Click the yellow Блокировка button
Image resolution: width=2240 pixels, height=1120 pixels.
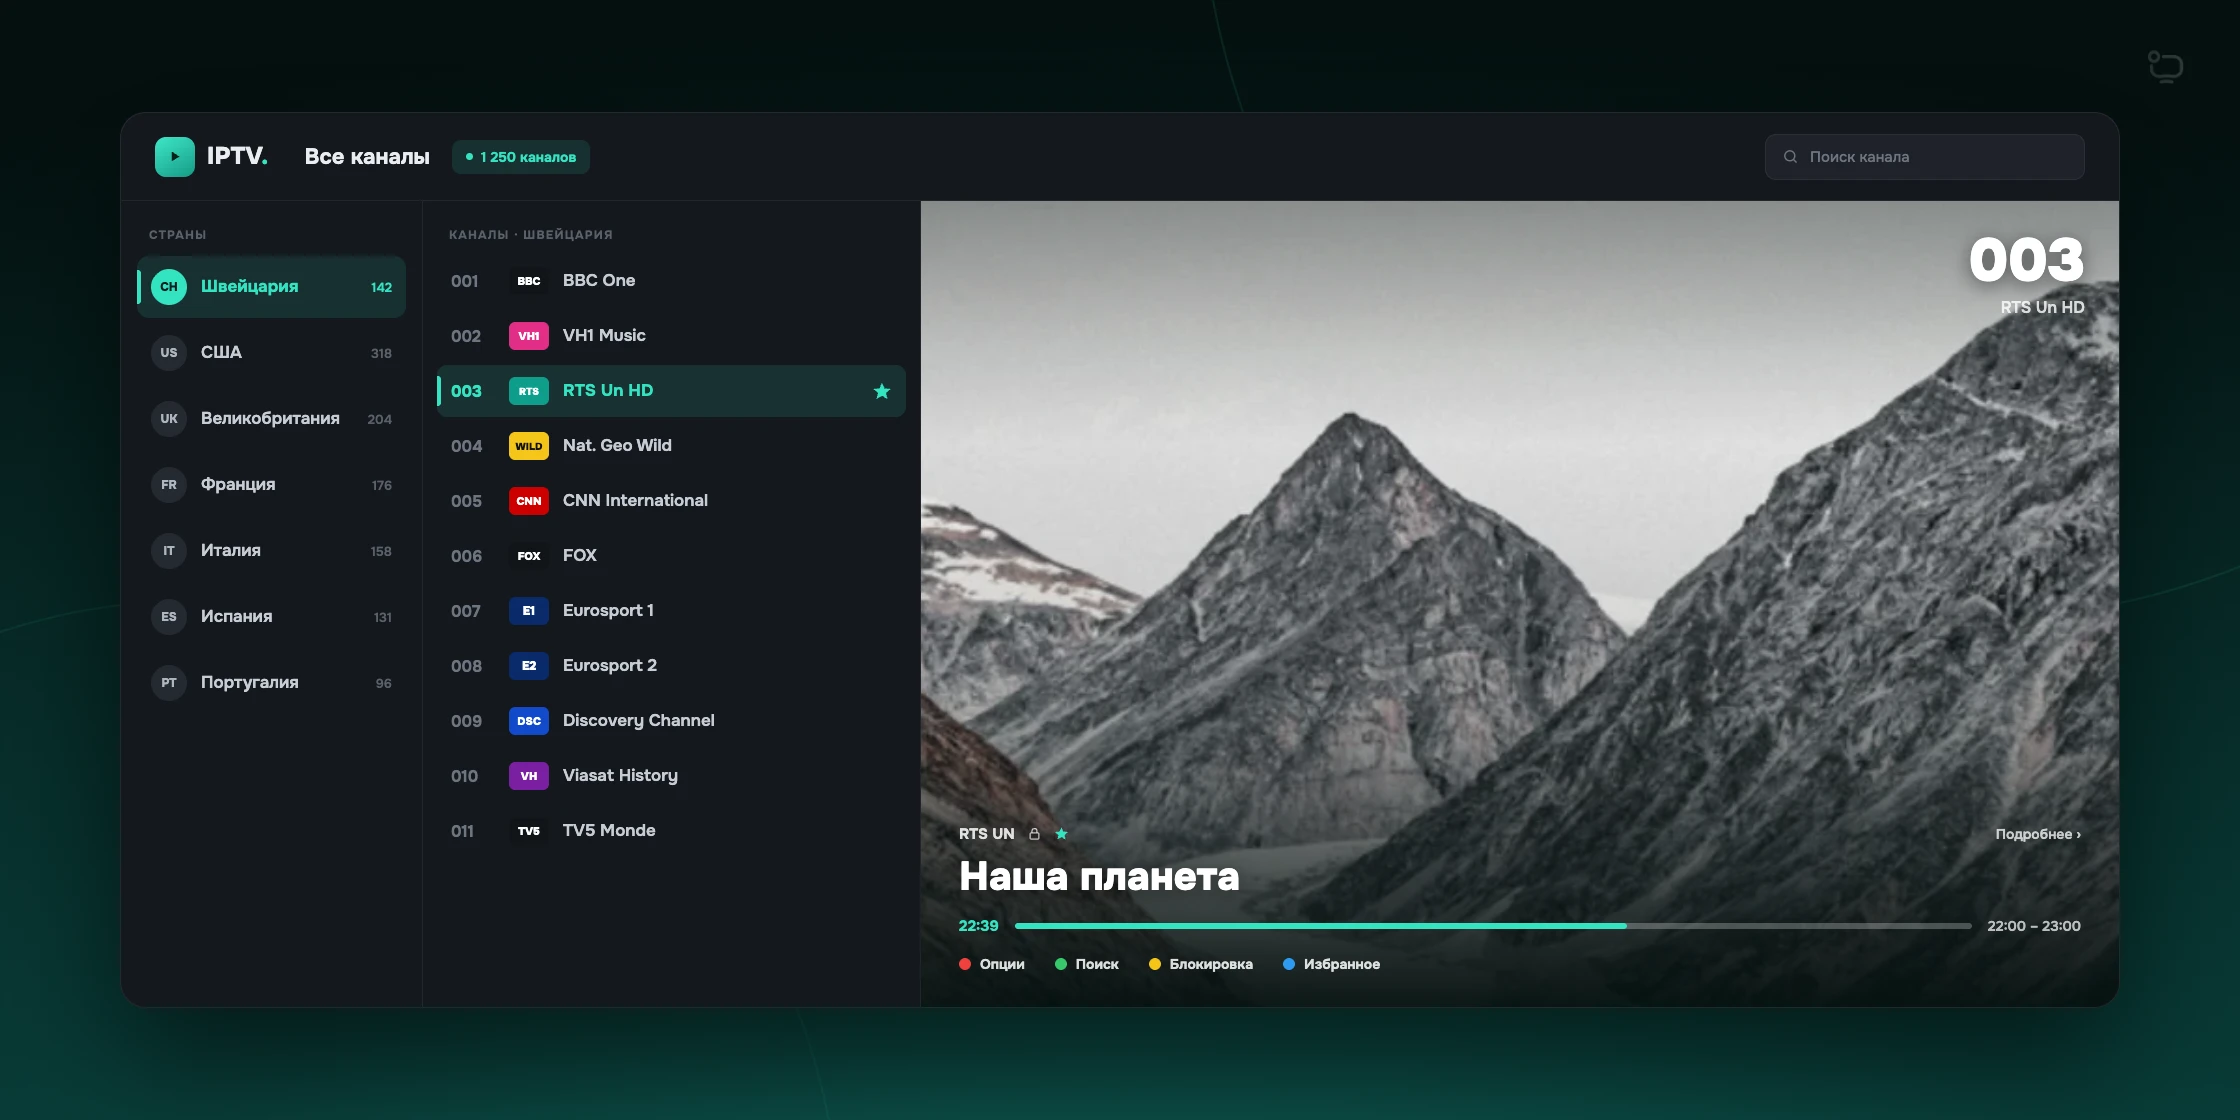[1201, 964]
